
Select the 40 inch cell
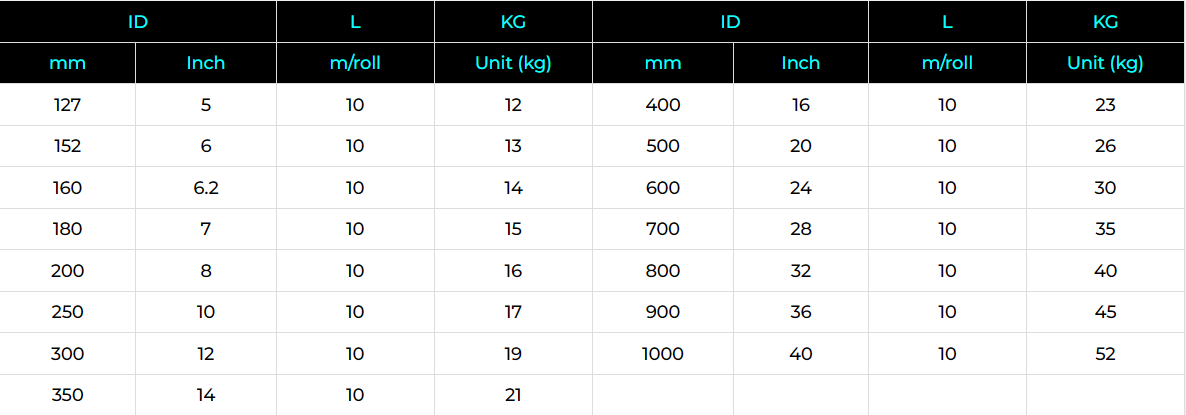800,354
